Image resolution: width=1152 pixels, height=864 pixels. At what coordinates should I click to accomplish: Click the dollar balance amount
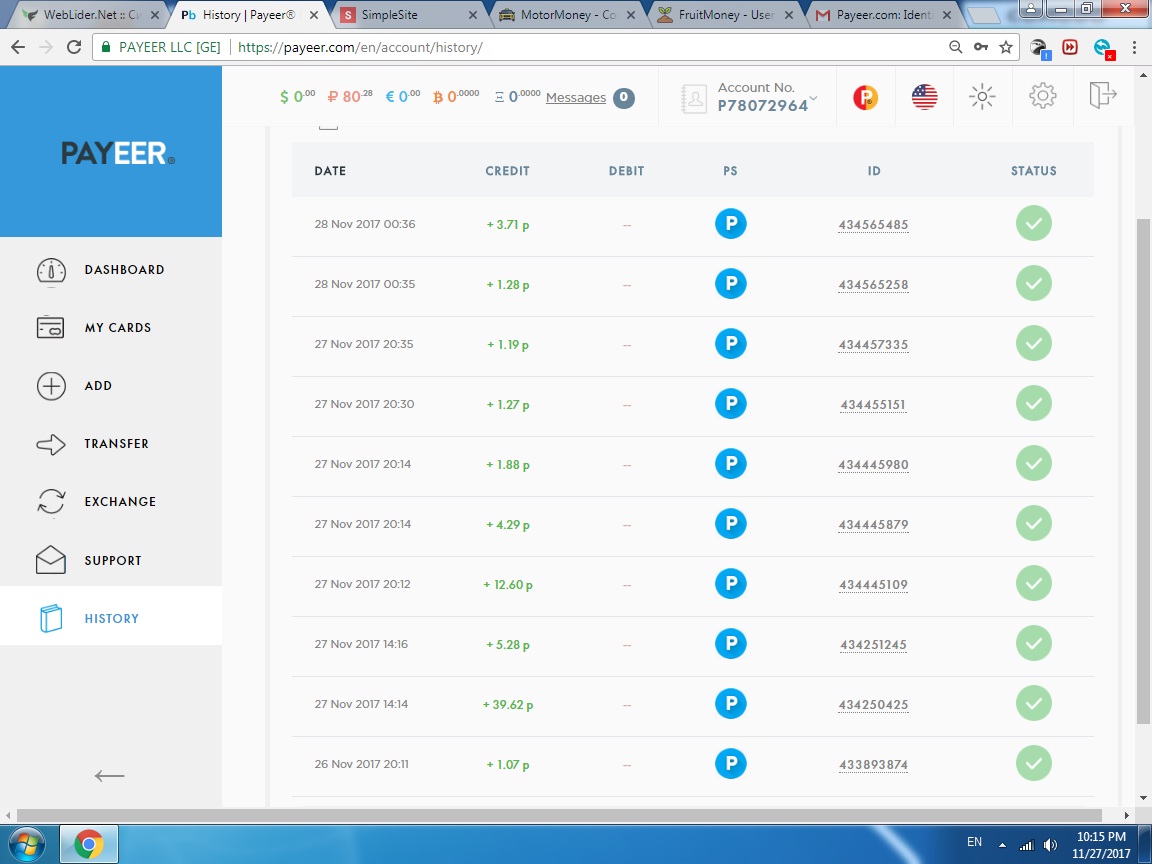[298, 96]
